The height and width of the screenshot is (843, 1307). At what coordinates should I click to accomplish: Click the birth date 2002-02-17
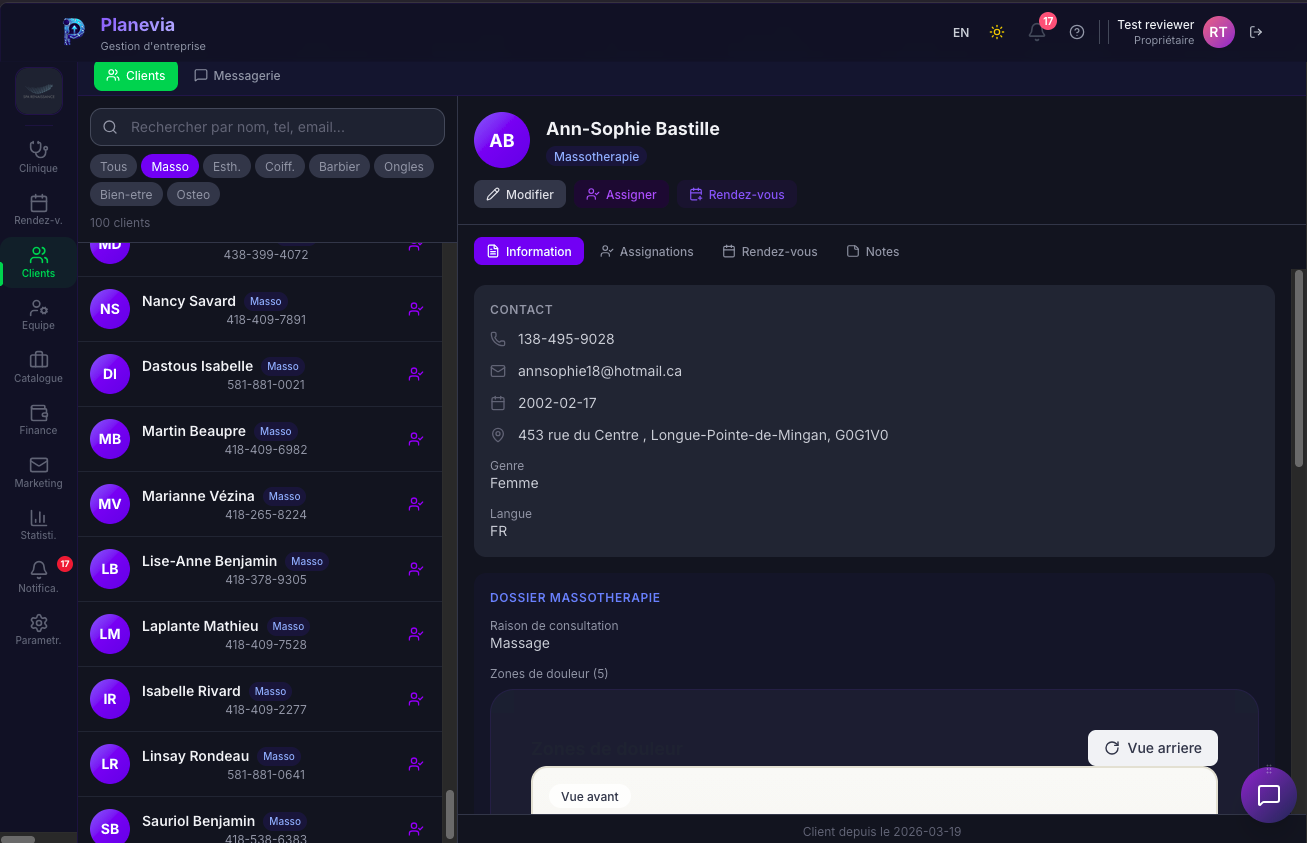coord(557,403)
